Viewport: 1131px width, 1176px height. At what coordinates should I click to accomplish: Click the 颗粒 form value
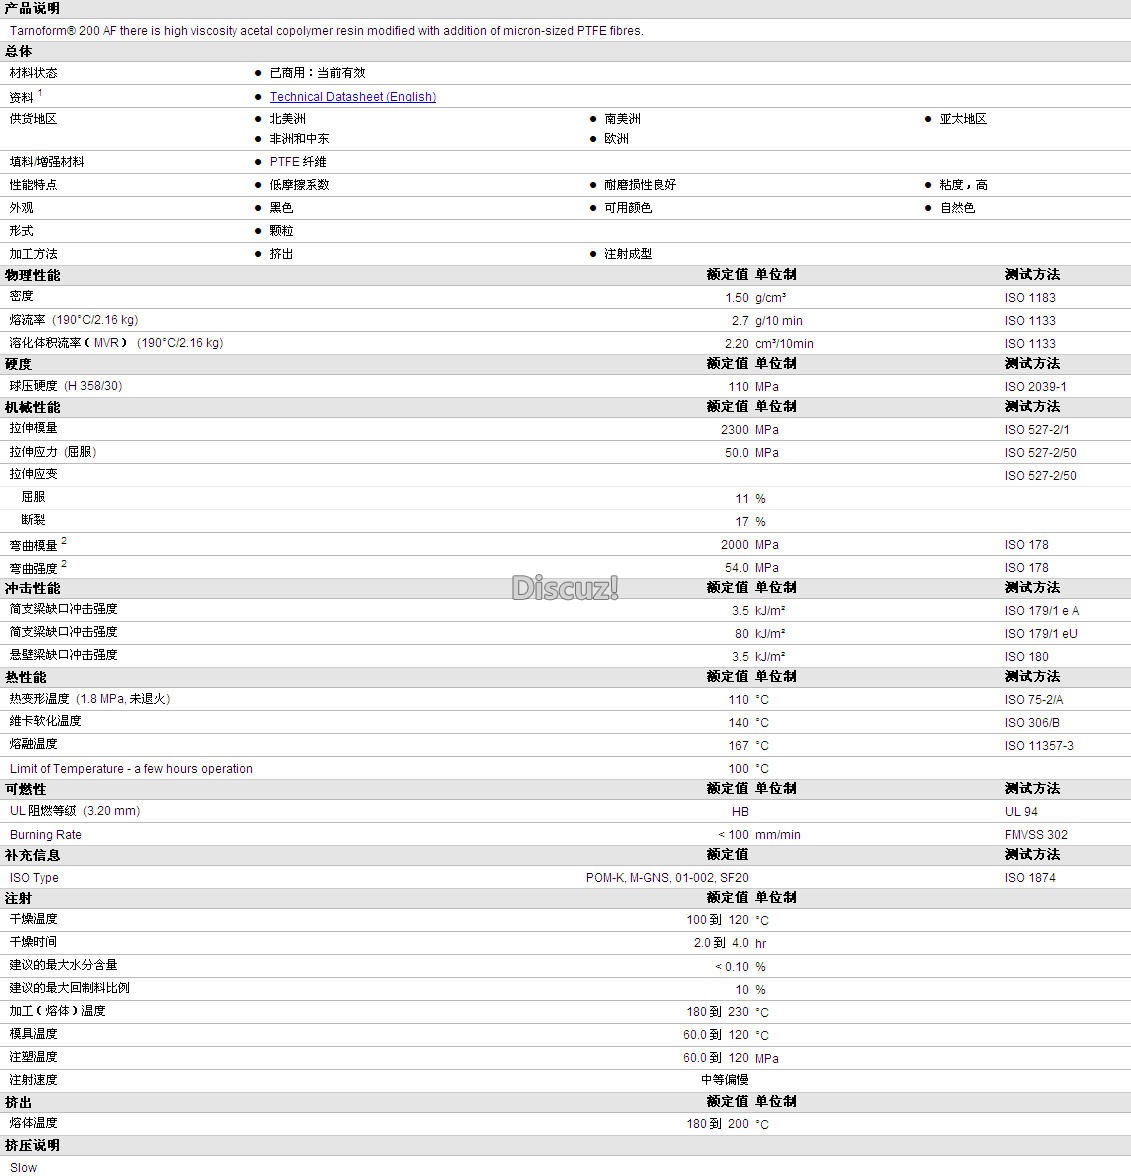pos(281,231)
